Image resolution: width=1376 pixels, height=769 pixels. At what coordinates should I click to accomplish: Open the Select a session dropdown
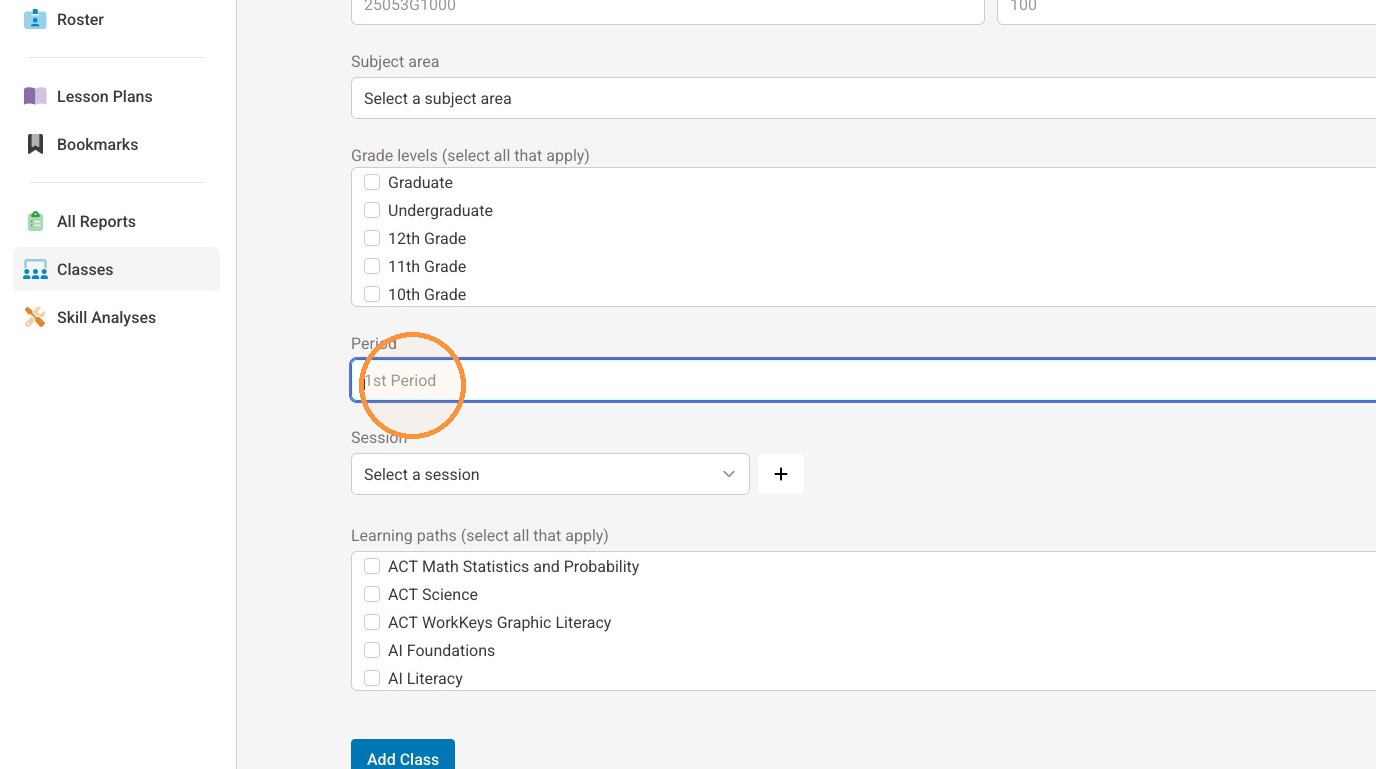(550, 474)
